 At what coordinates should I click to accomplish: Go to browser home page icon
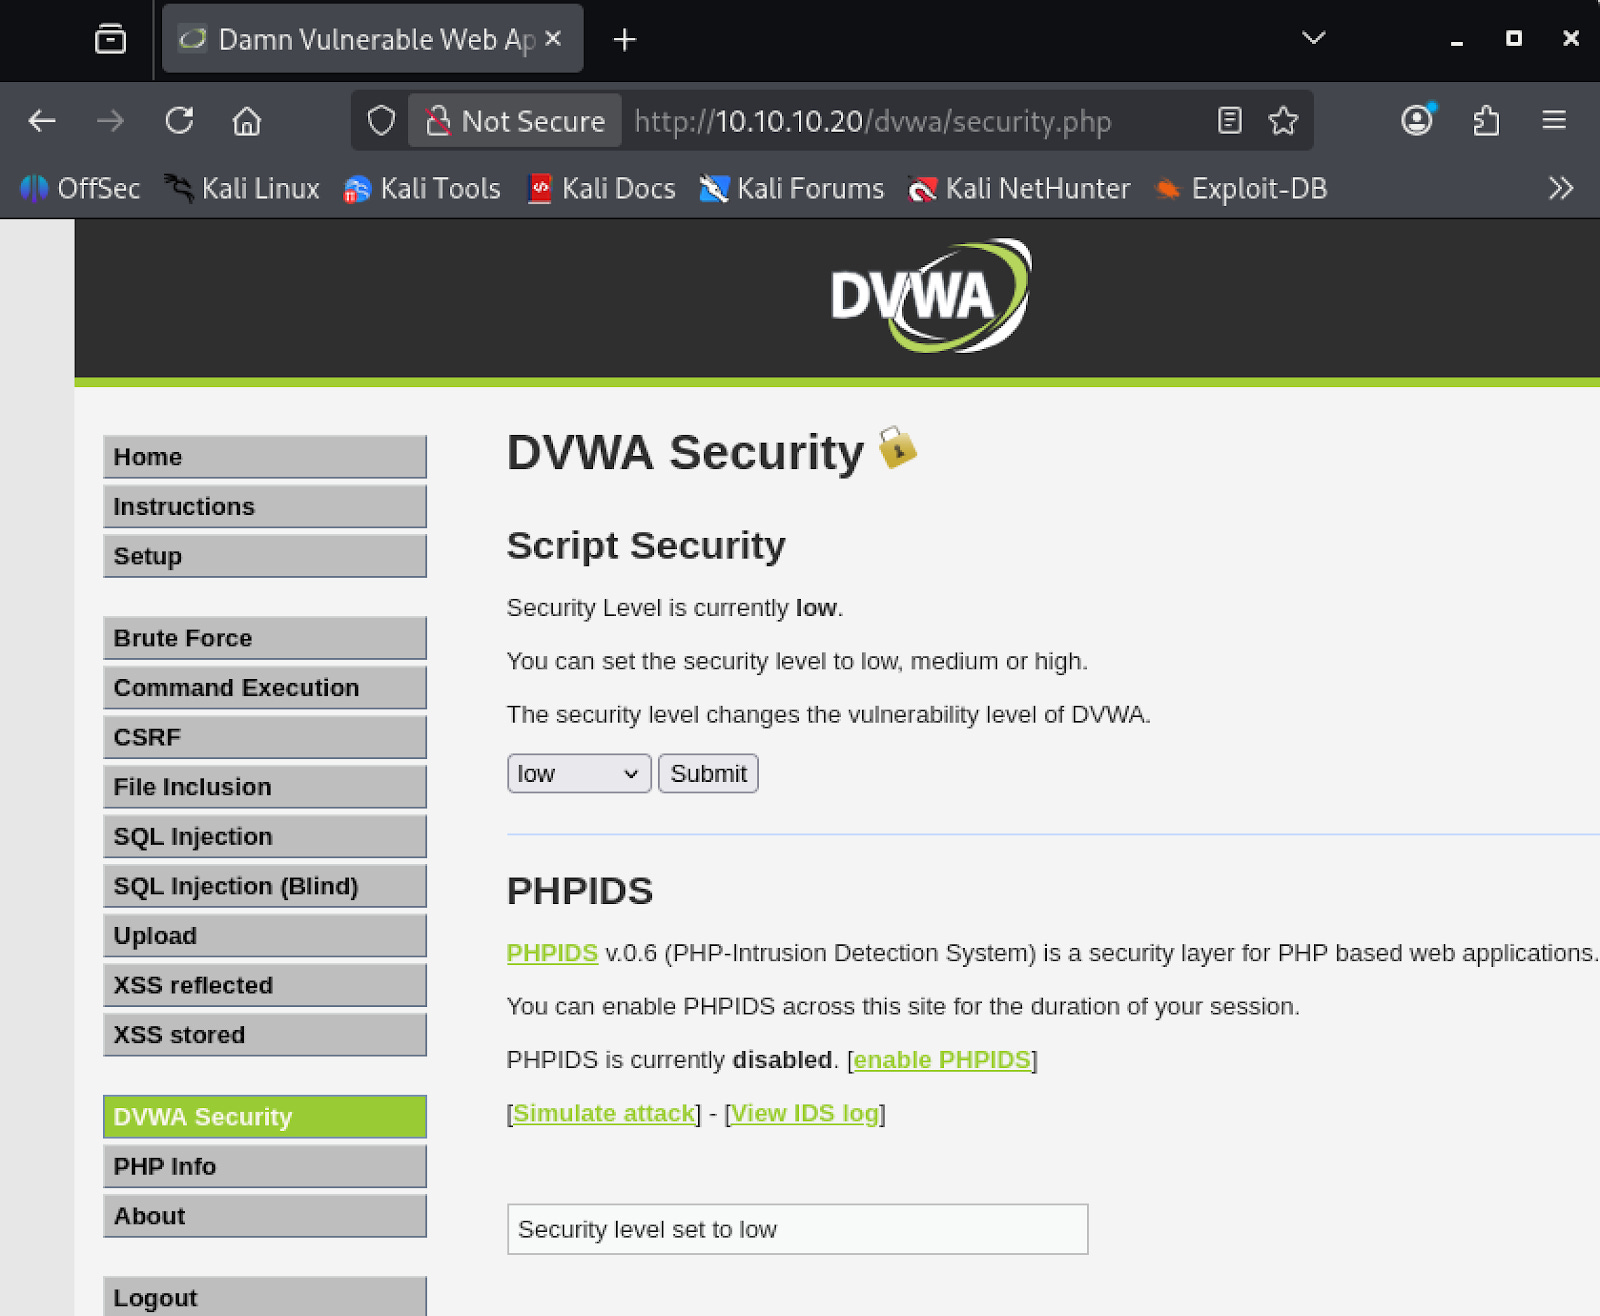coord(247,121)
